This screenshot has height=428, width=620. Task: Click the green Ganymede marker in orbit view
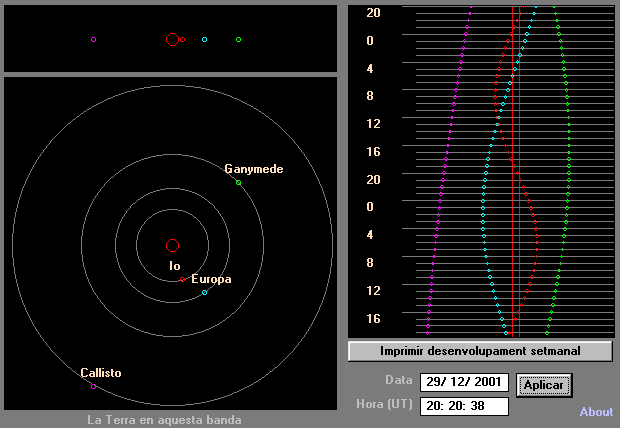tap(238, 182)
